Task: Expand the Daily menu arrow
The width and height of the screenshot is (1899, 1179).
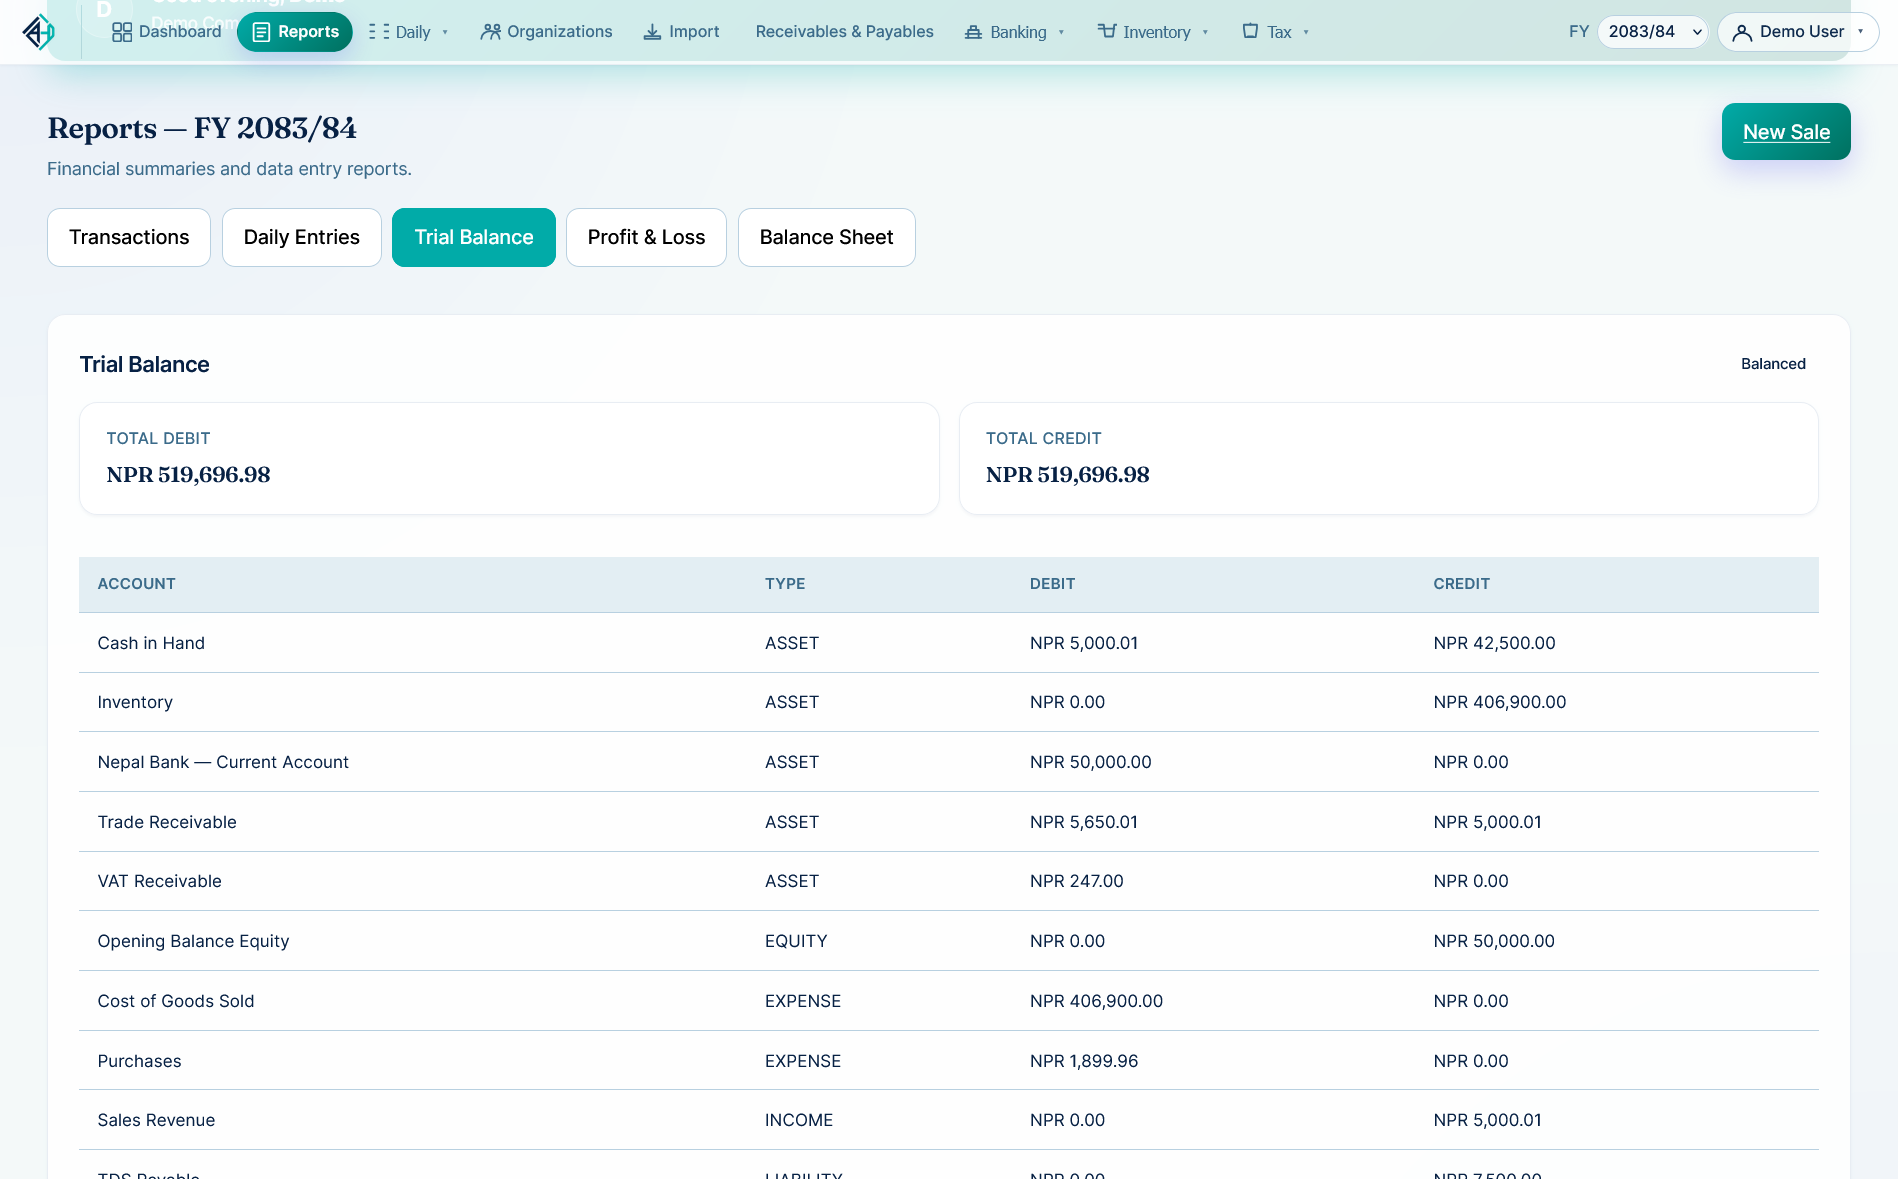Action: (445, 32)
